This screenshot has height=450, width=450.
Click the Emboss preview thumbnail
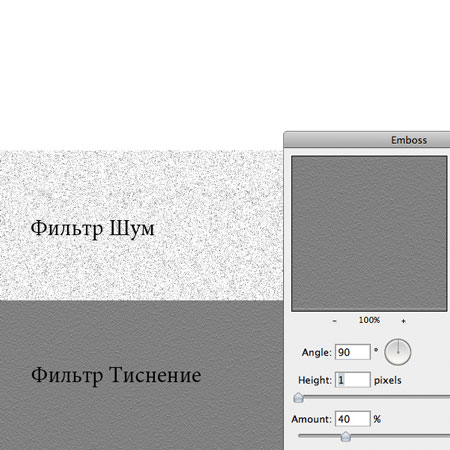(x=369, y=234)
